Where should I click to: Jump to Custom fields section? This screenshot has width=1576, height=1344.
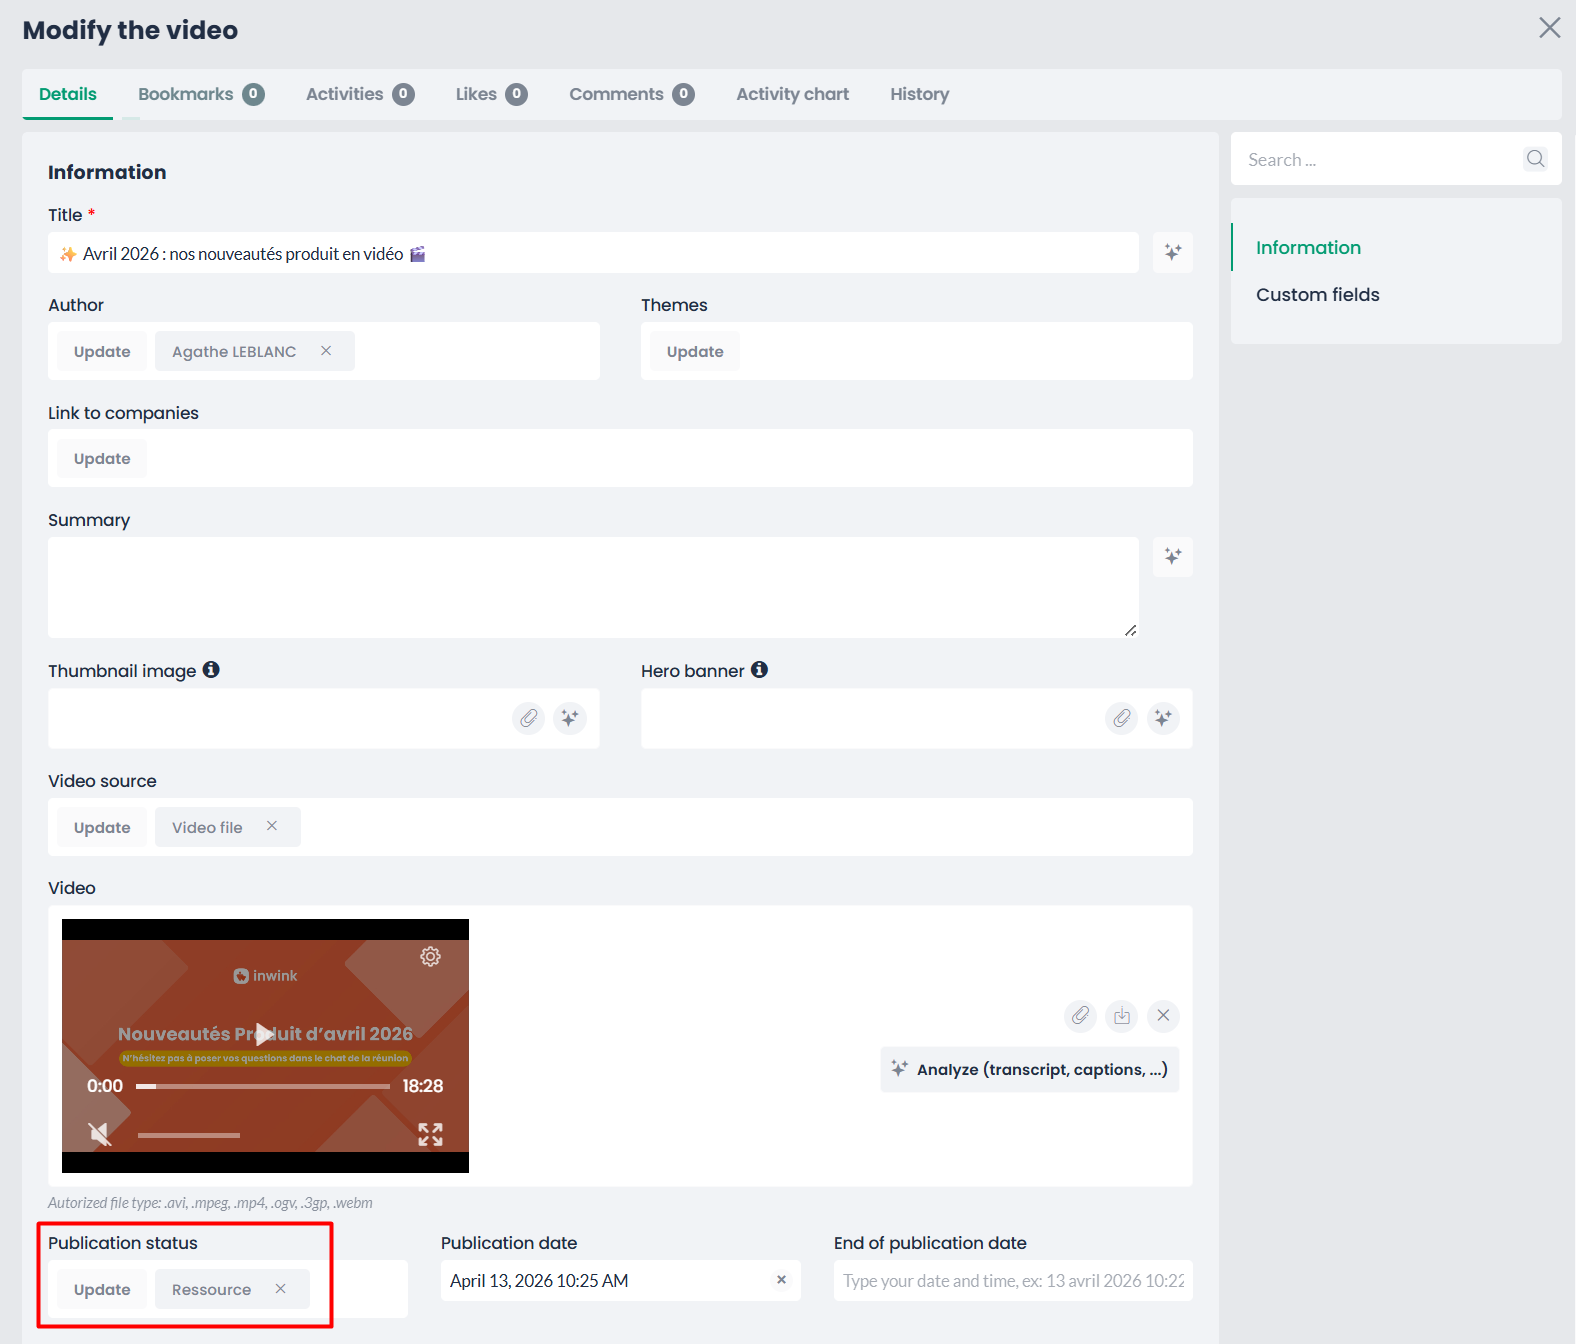1317,295
